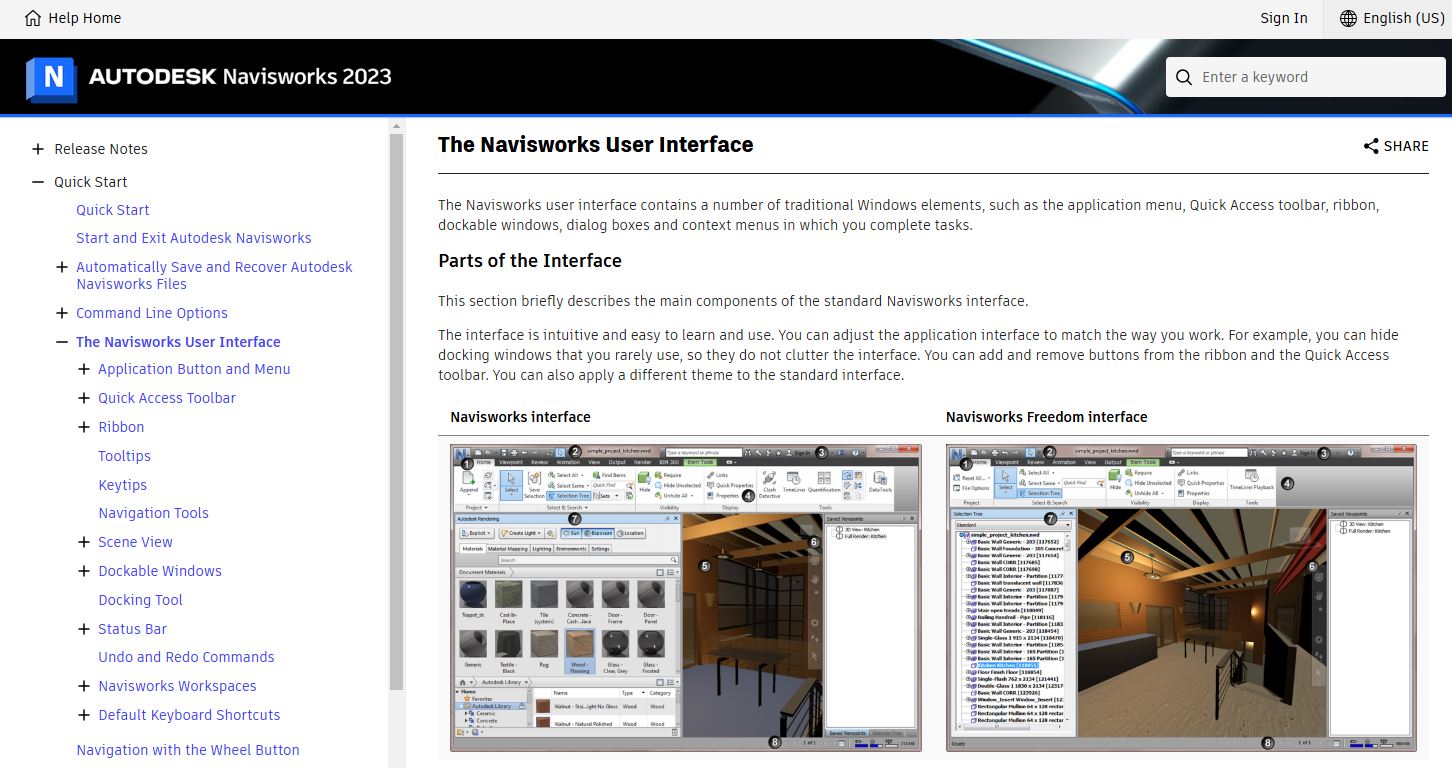The image size is (1452, 768).
Task: Expand Default Keyboard Shortcuts node
Action: click(x=84, y=715)
